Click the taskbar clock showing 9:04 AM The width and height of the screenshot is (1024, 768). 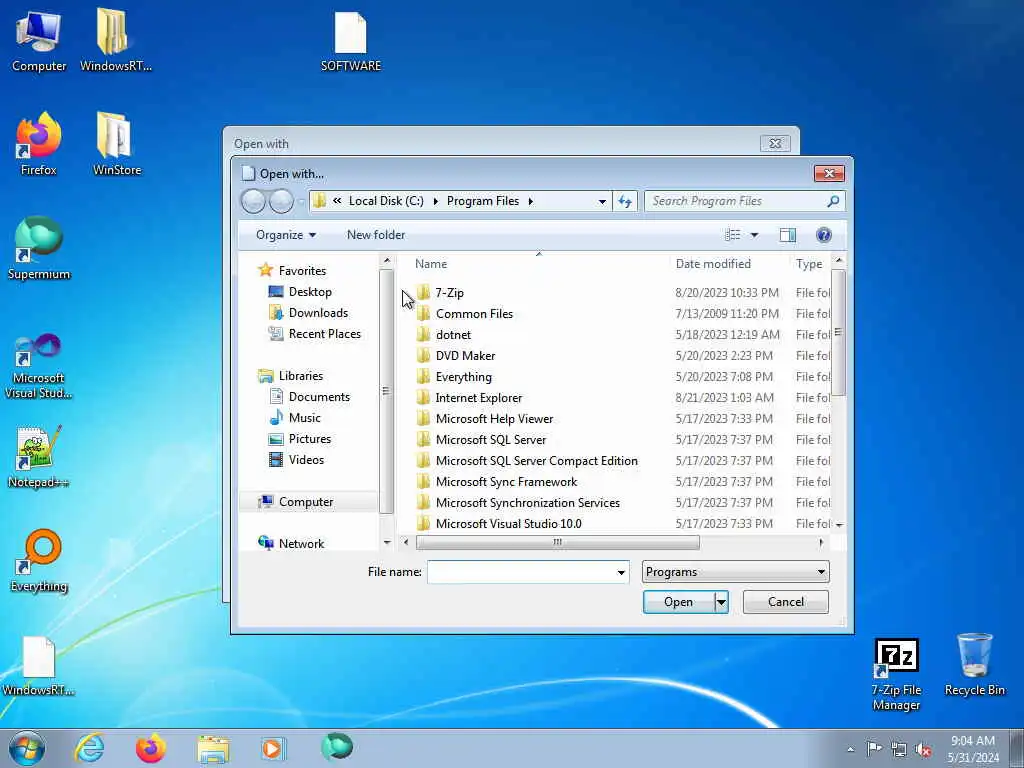tap(973, 749)
